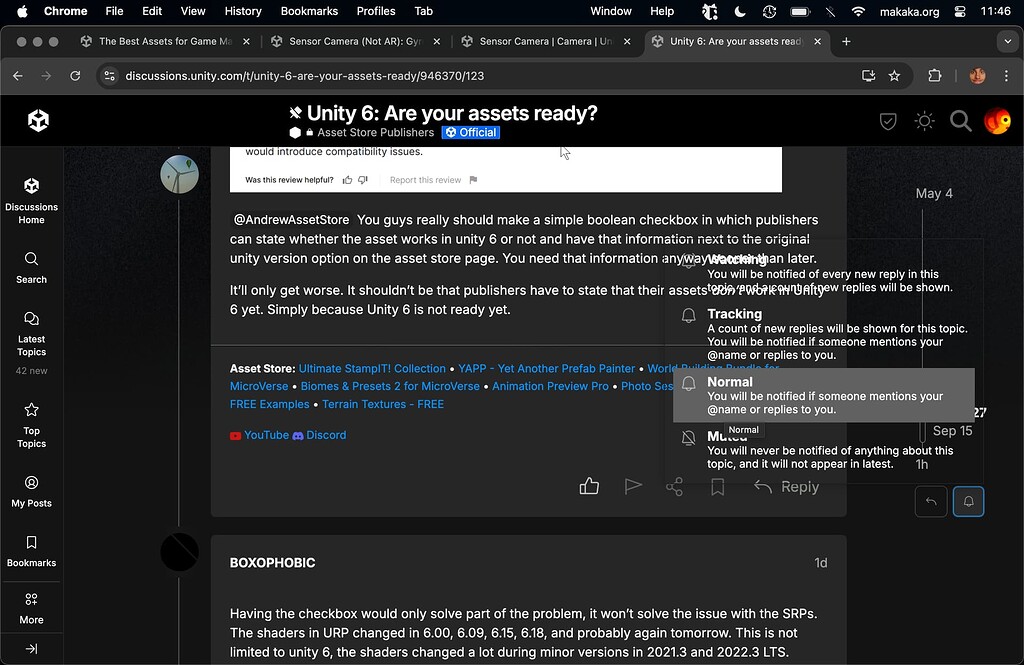The image size is (1024, 665).
Task: Click BOXOPHOBIC's black avatar
Action: tap(180, 552)
